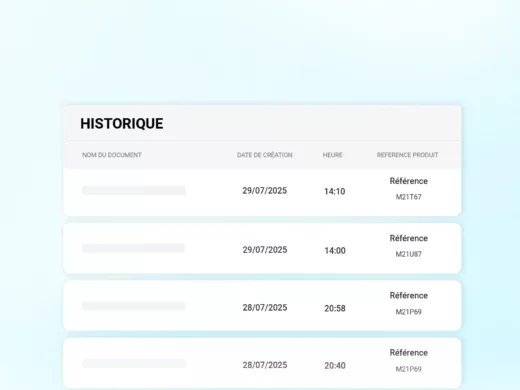Click date 28/07/2025 in the 20:58 row

(x=265, y=307)
